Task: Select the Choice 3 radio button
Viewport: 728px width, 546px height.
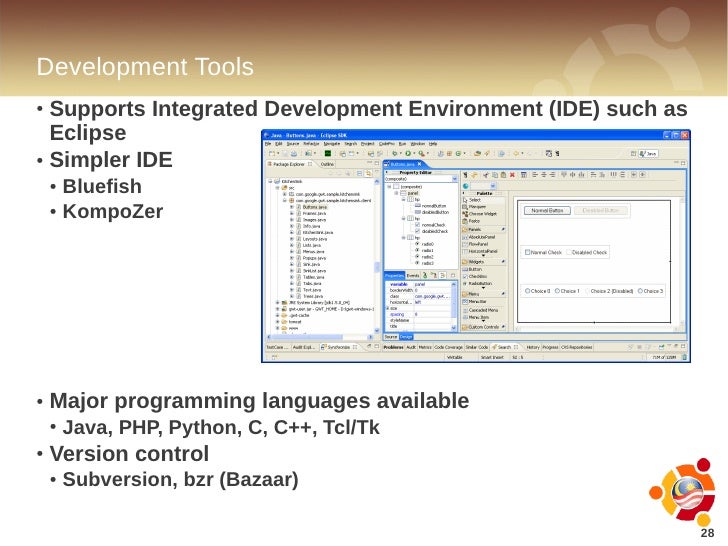Action: [640, 291]
